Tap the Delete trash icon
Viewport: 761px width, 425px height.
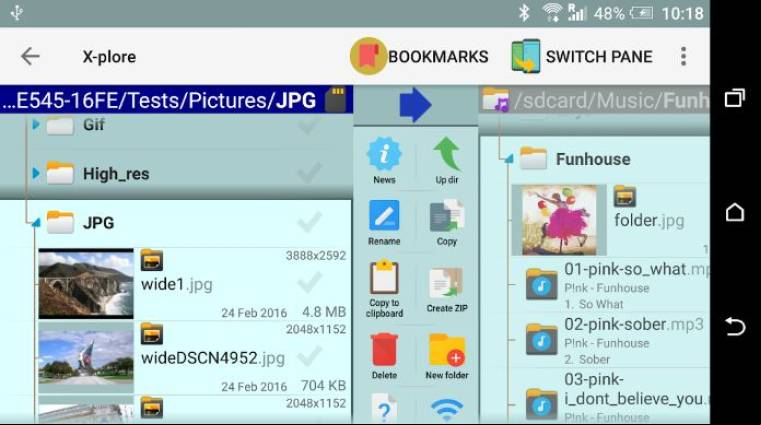pyautogui.click(x=384, y=349)
